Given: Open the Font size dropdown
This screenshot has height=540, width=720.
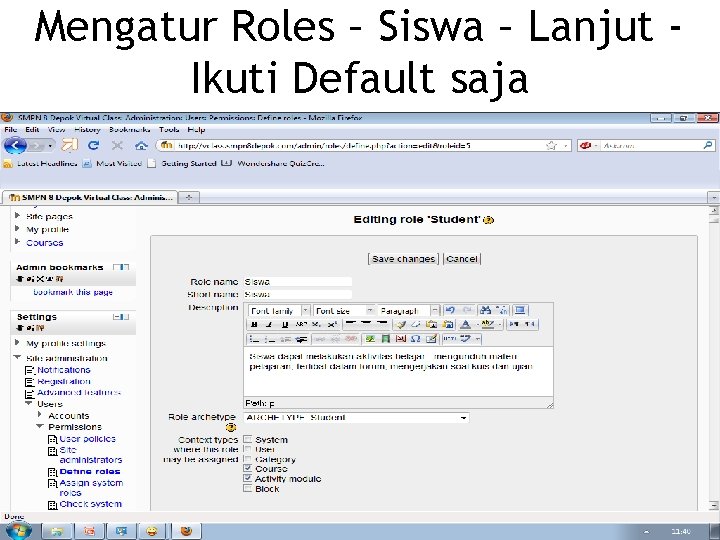Looking at the screenshot, I should [343, 311].
